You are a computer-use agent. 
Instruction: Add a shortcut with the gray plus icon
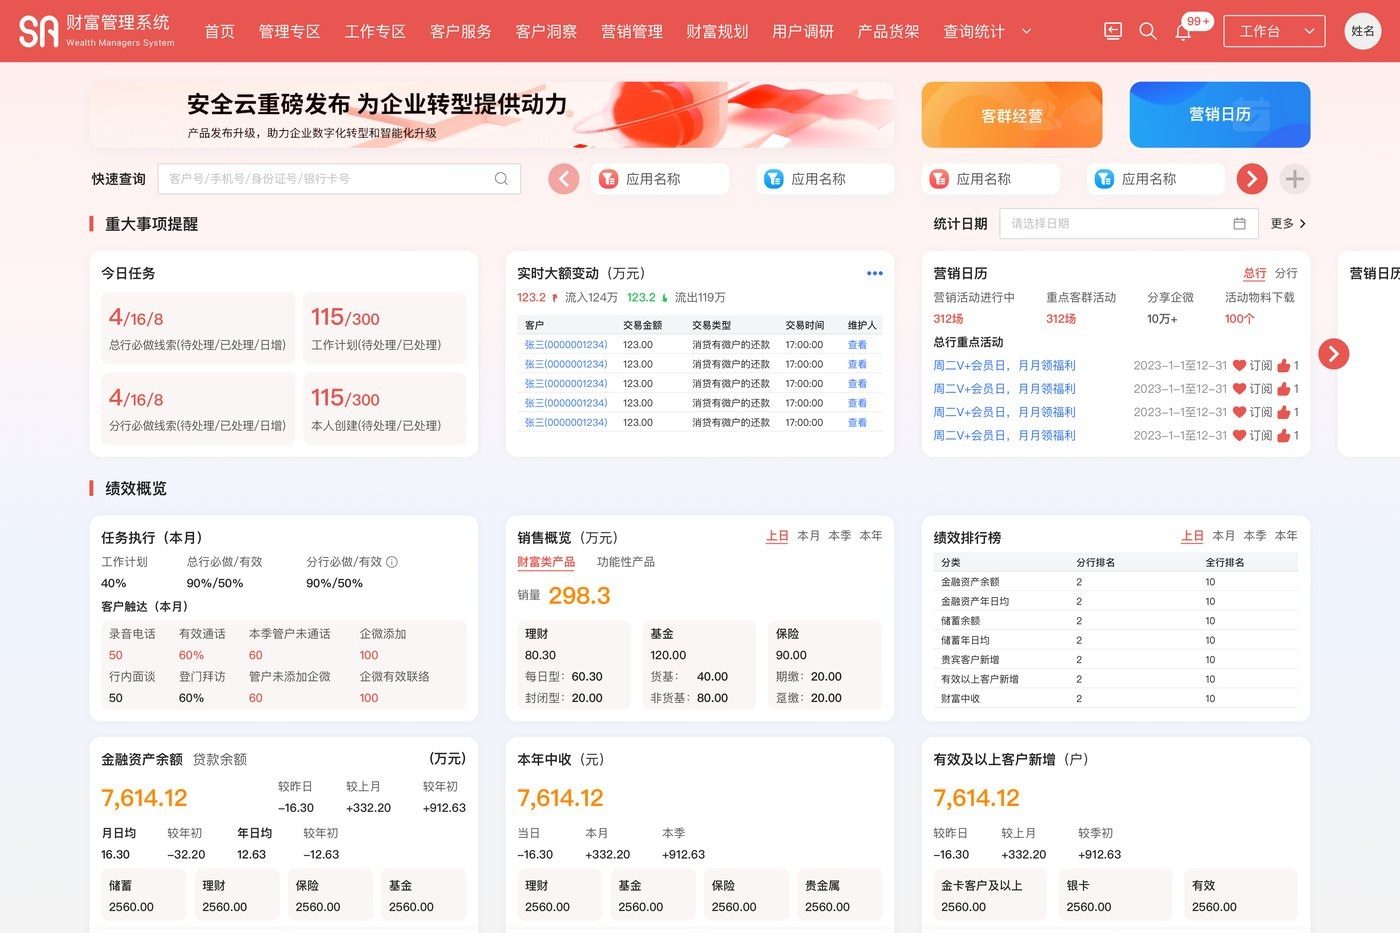pyautogui.click(x=1295, y=179)
